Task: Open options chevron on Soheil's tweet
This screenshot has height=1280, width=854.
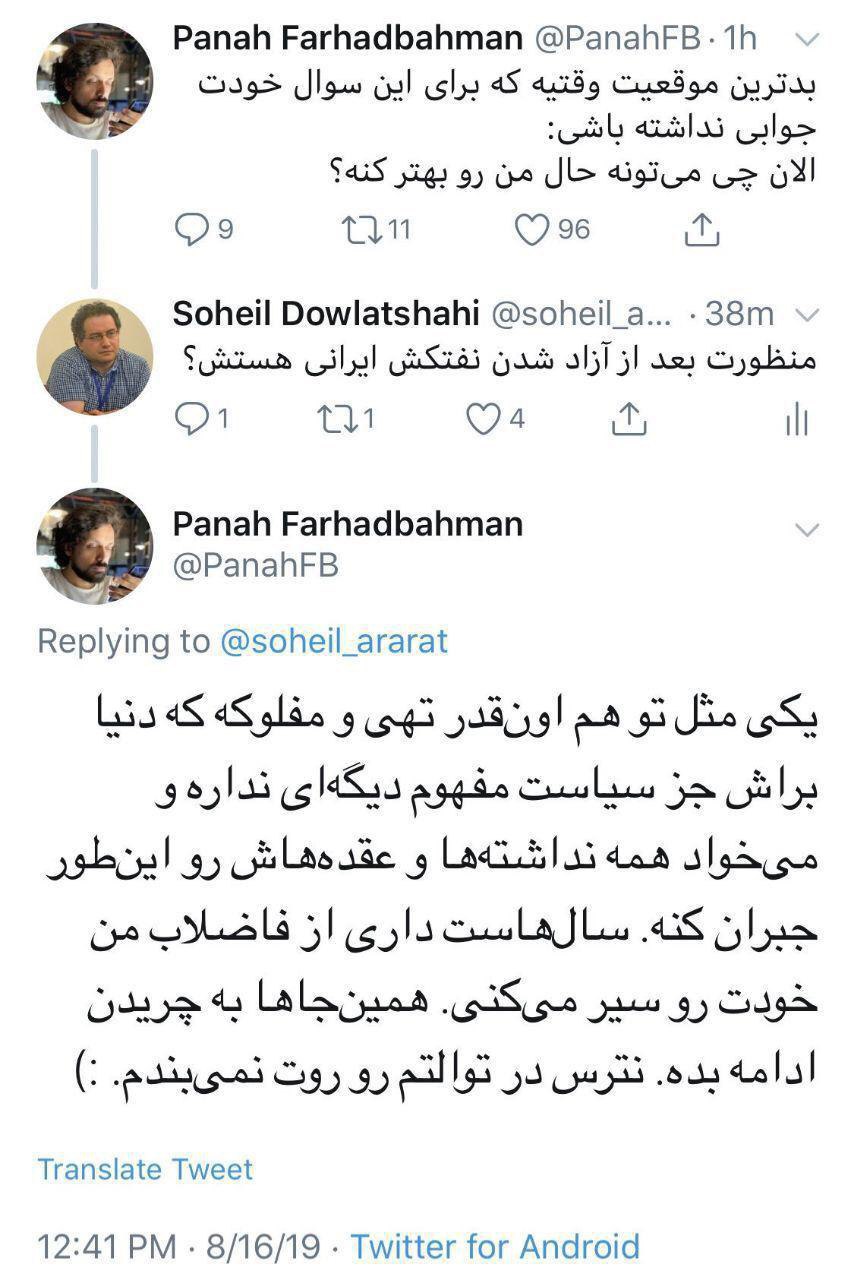Action: (x=805, y=316)
